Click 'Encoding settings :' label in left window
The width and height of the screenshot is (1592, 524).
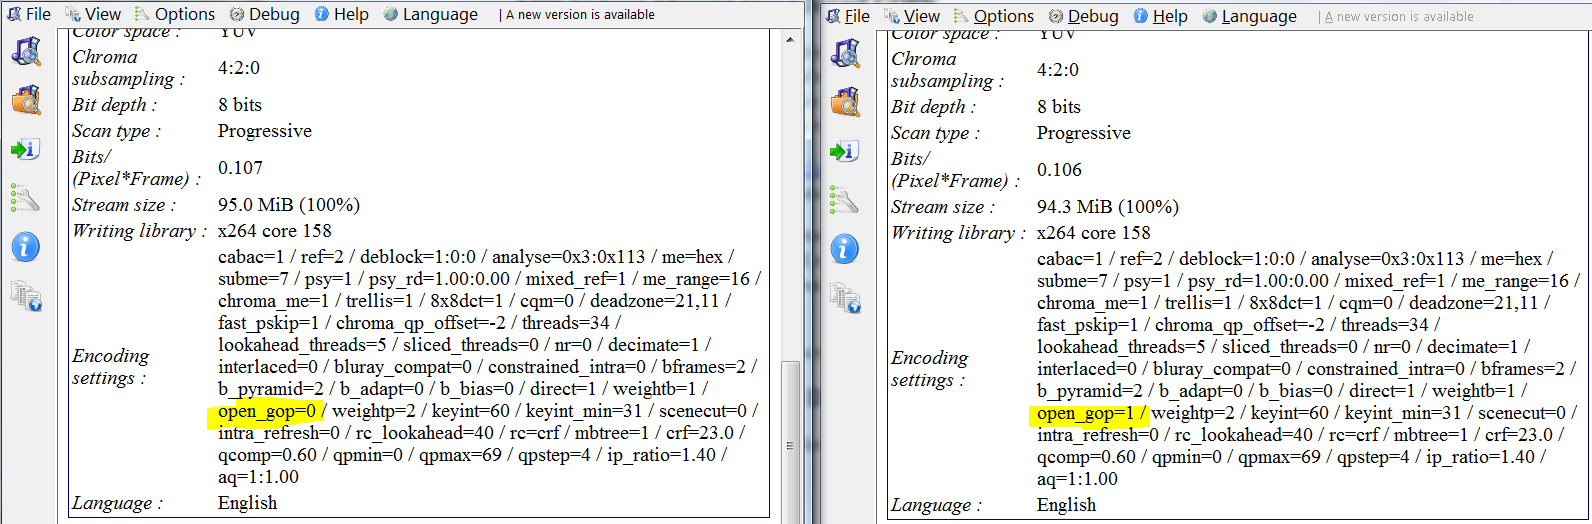click(110, 367)
